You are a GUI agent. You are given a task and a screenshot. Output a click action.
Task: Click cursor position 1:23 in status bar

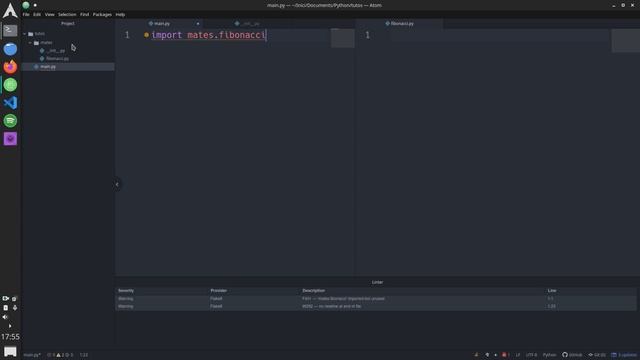tap(84, 355)
